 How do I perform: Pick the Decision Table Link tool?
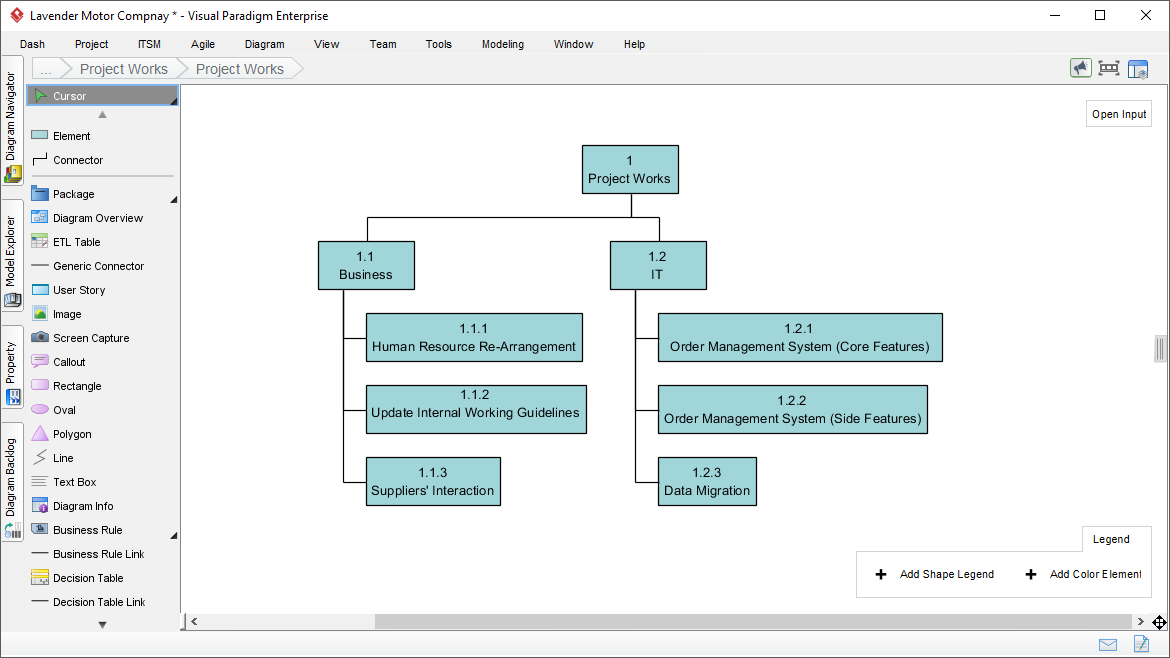tap(102, 602)
